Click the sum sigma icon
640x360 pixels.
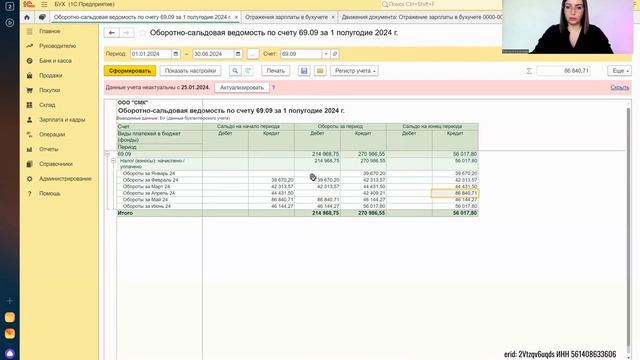point(529,71)
